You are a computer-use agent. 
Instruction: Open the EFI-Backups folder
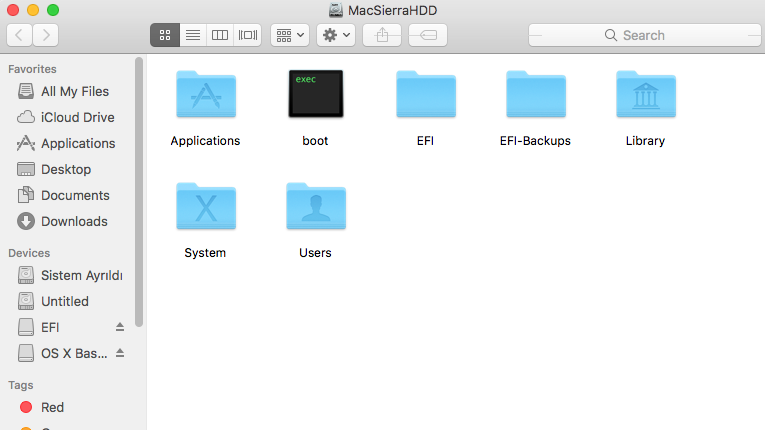point(535,95)
